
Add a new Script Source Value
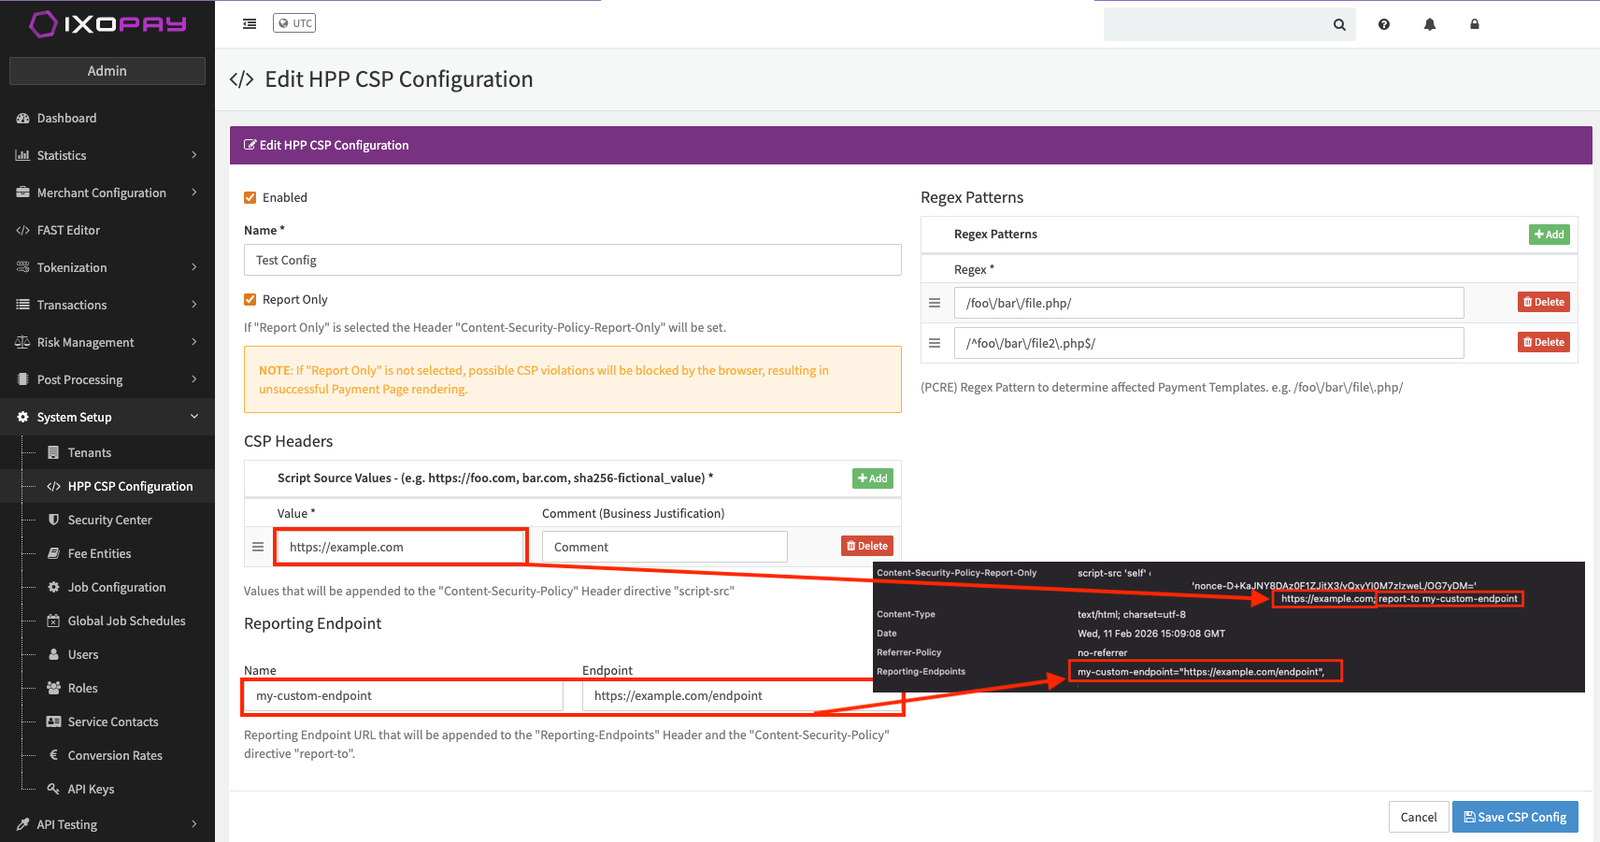coord(872,479)
